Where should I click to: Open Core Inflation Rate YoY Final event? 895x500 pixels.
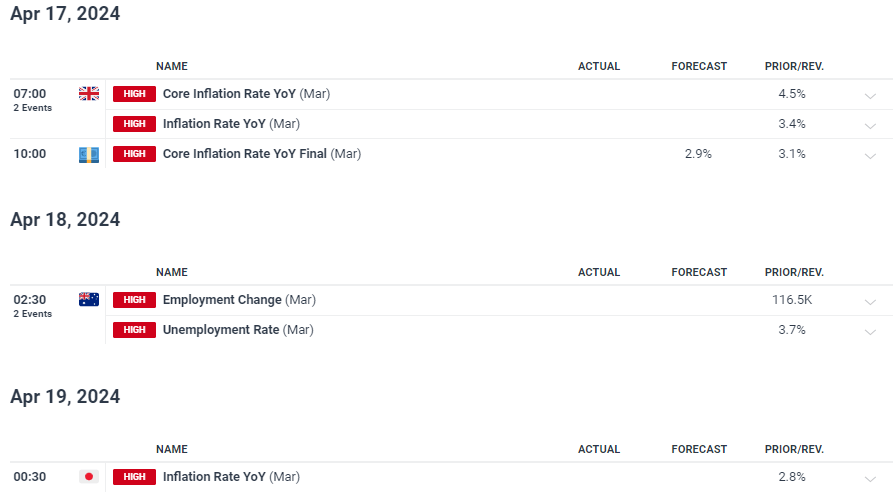262,154
